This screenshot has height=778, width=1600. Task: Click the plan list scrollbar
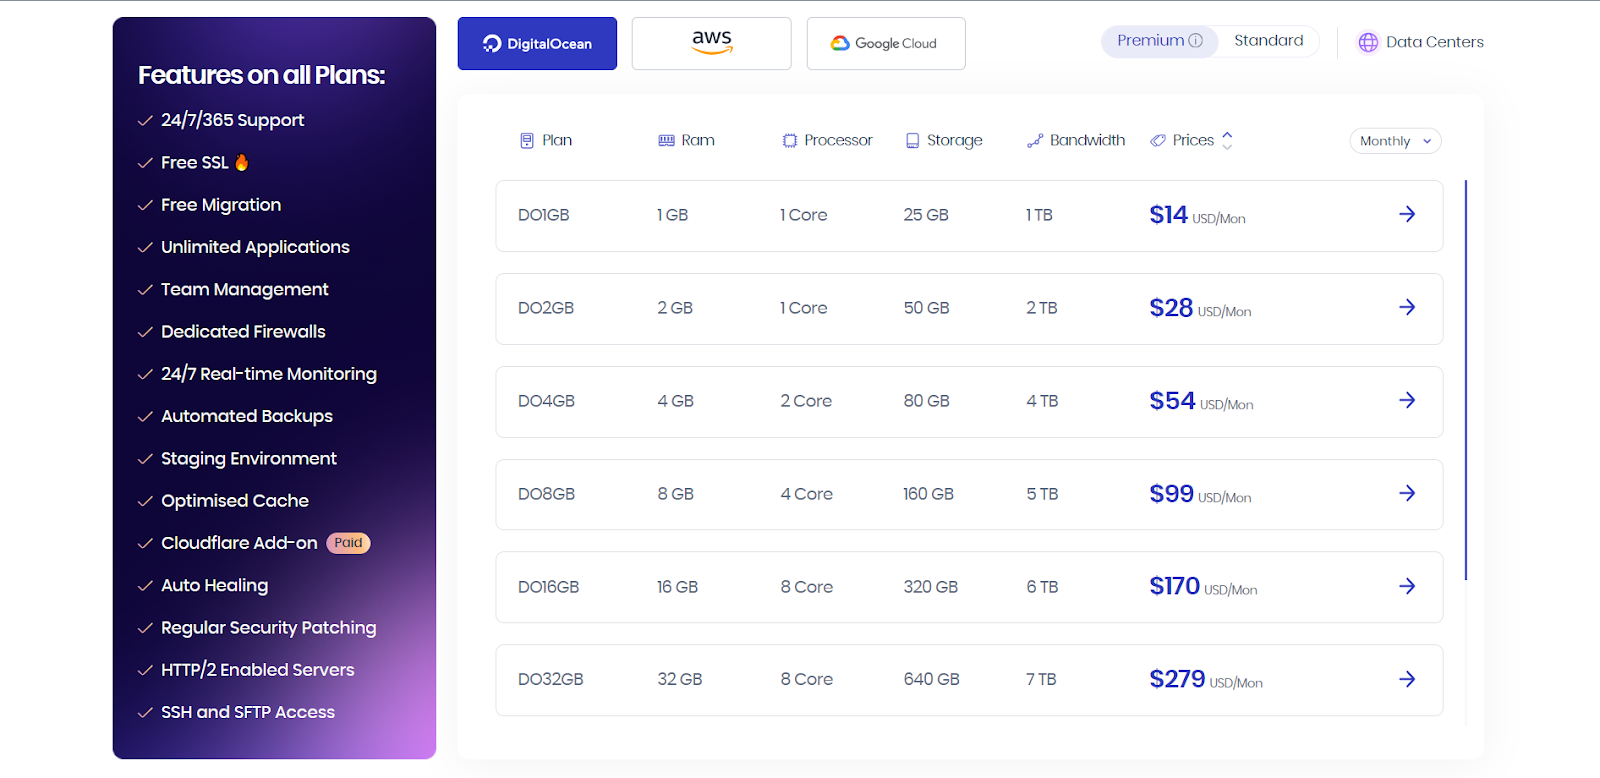(1466, 380)
